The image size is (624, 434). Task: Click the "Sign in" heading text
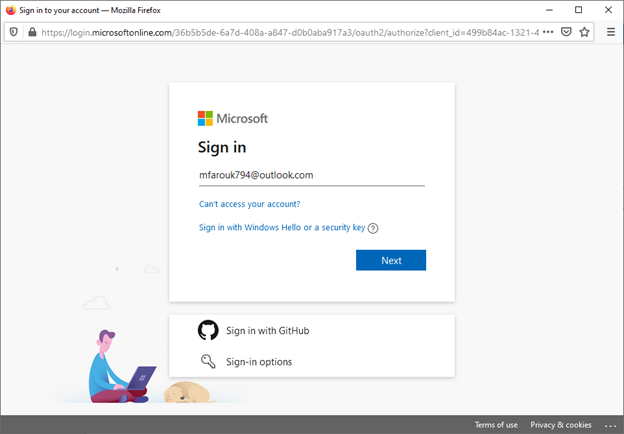222,148
